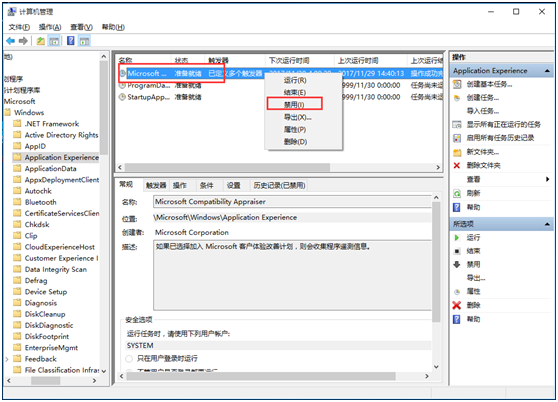This screenshot has height=402, width=558.
Task: Click the Back arrow toolbar icon
Action: point(11,41)
